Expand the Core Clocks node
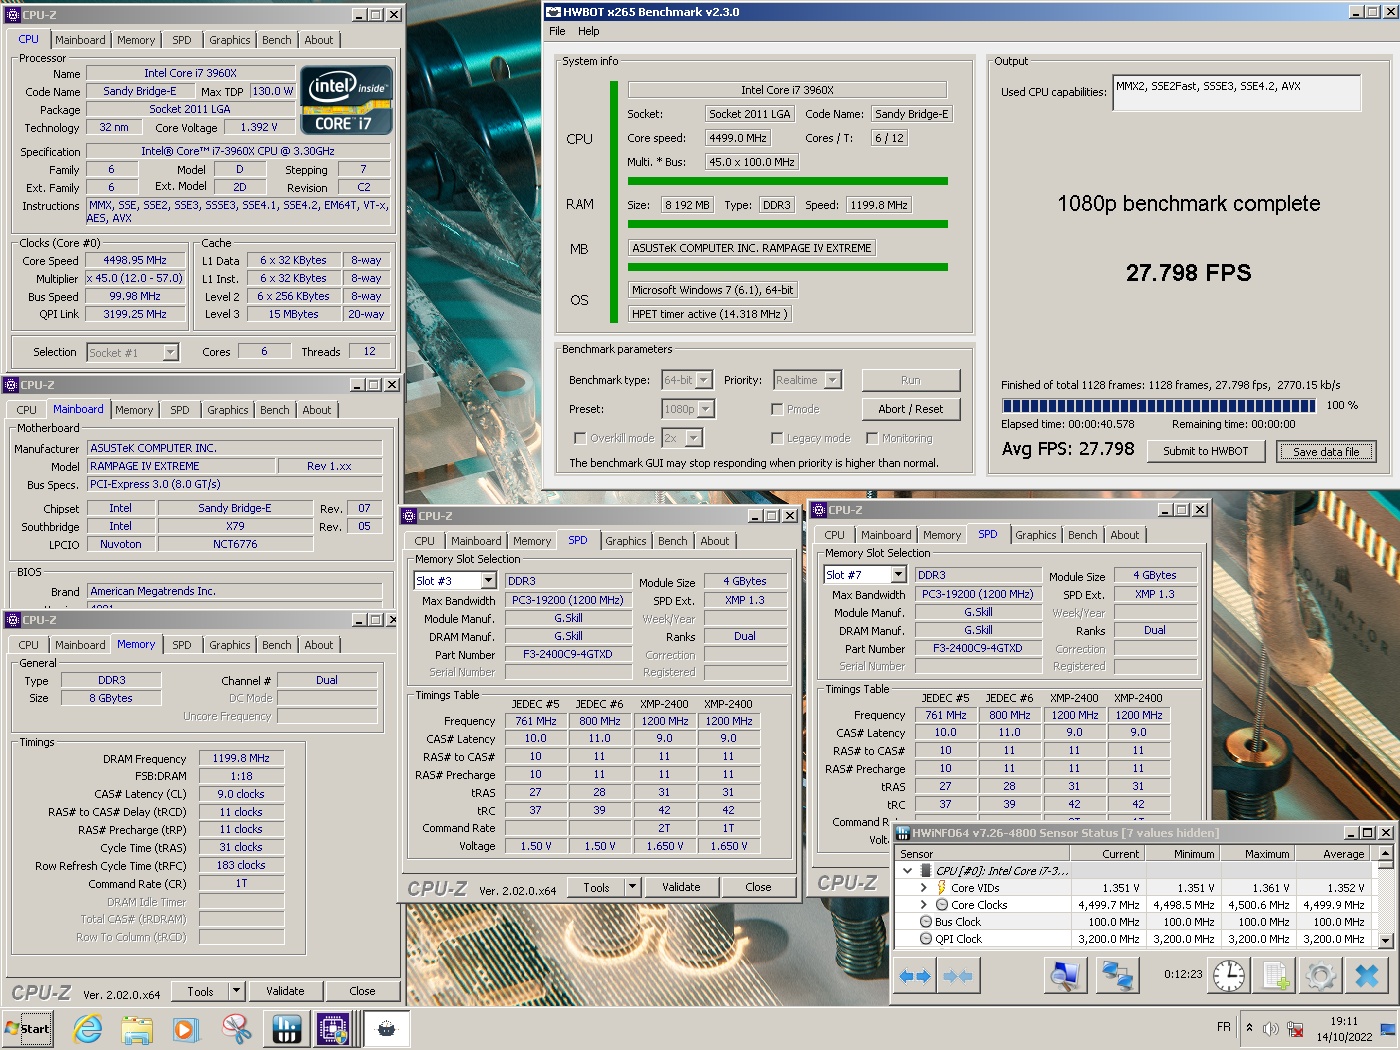 pyautogui.click(x=924, y=905)
